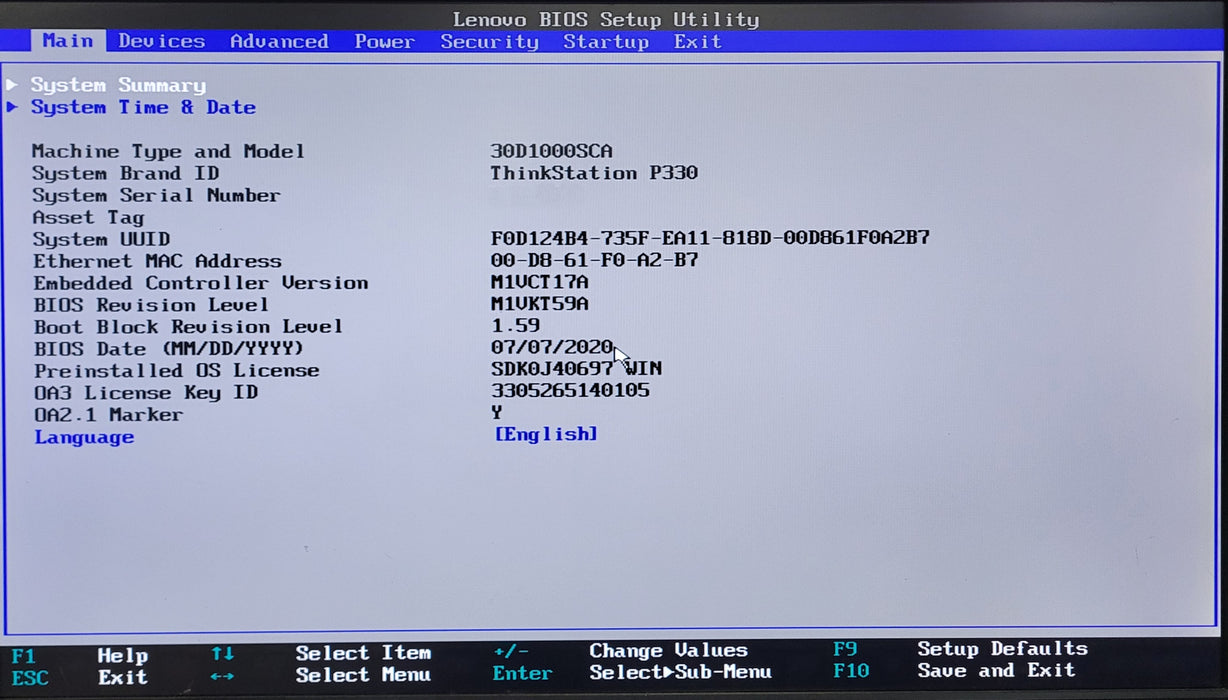Click the arrow beside System Time & Date

[x=12, y=107]
